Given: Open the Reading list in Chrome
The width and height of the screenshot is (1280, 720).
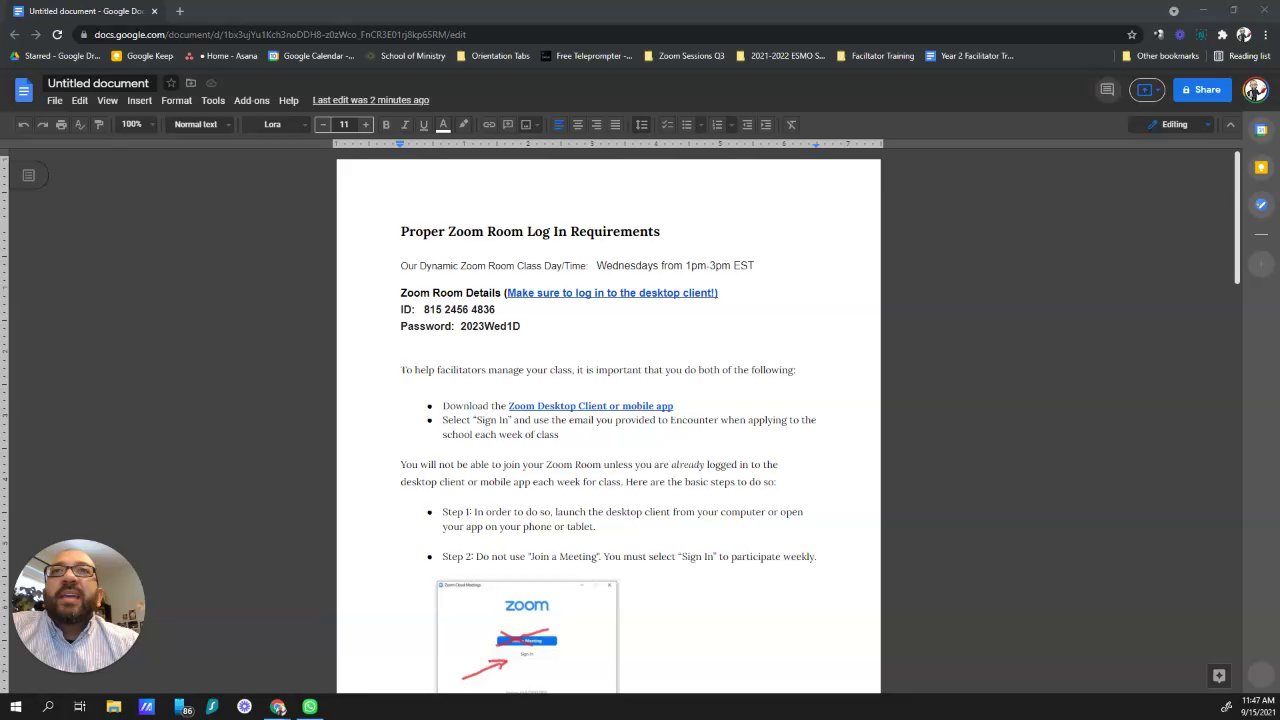Looking at the screenshot, I should click(x=1242, y=56).
